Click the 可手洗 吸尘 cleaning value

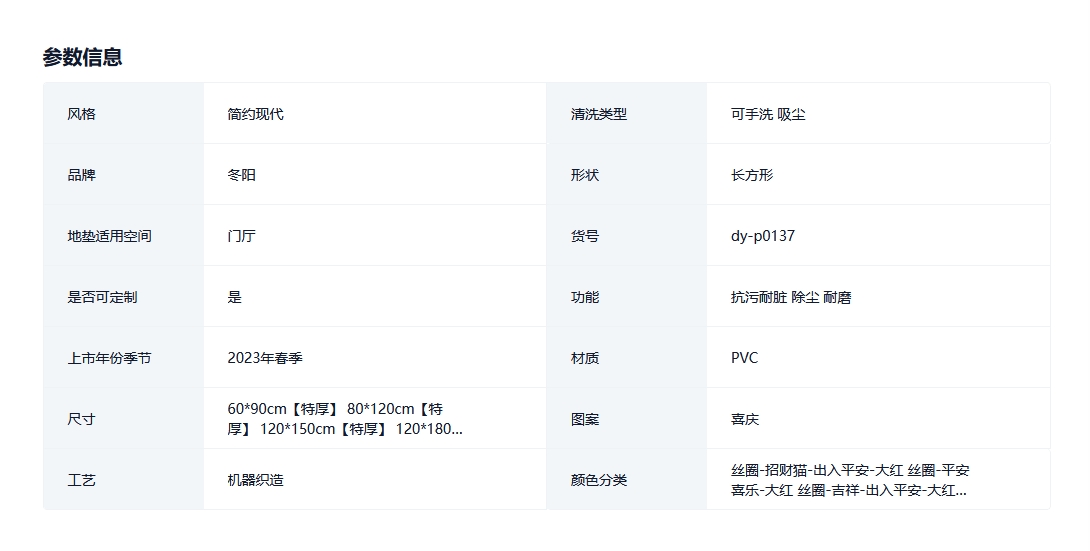pyautogui.click(x=767, y=114)
